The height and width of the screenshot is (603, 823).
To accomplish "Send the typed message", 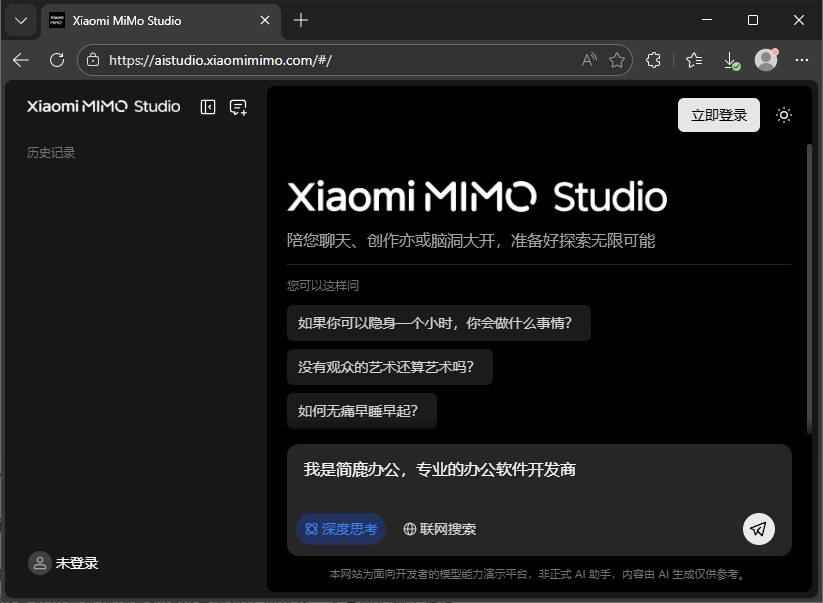I will (x=758, y=529).
